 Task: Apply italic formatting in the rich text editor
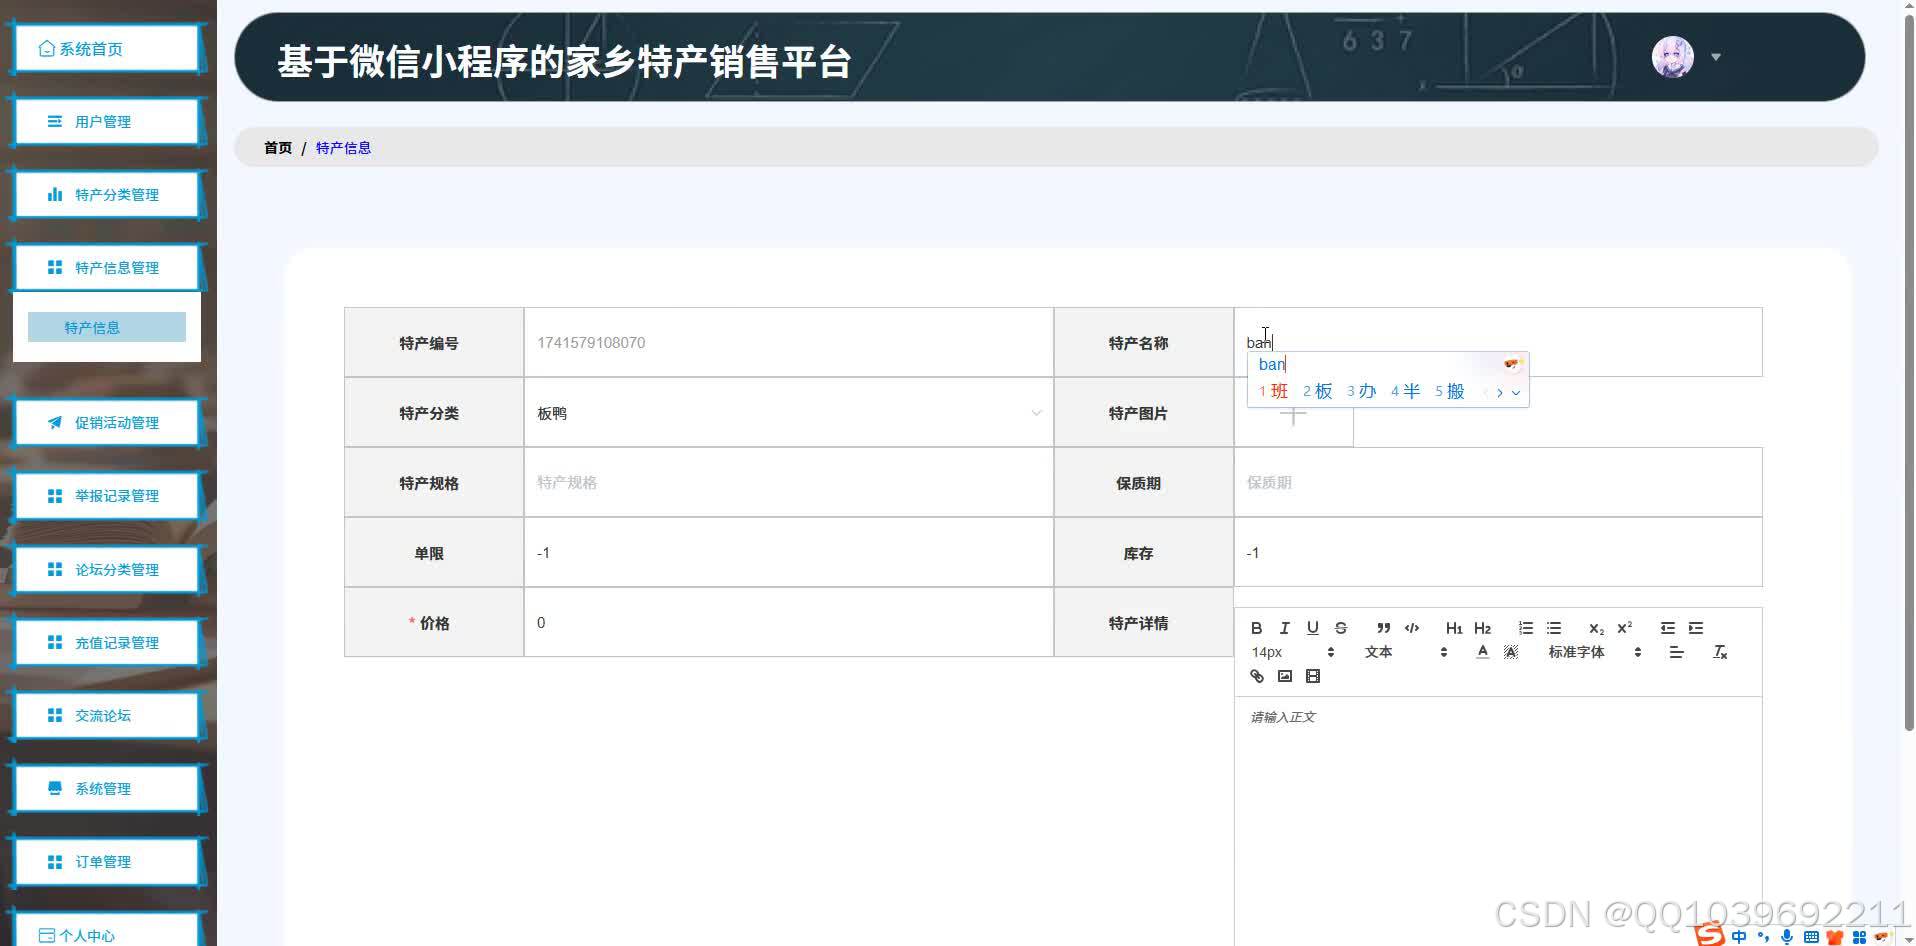pos(1284,628)
